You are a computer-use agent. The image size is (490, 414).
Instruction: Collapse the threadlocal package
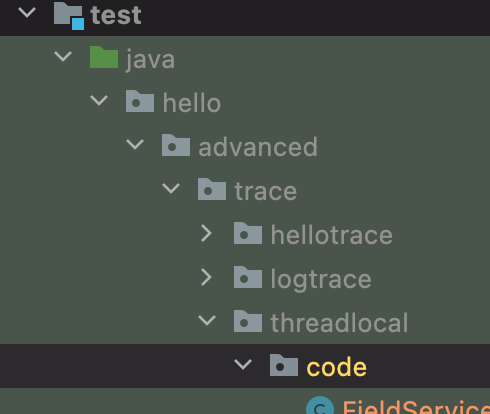(207, 321)
